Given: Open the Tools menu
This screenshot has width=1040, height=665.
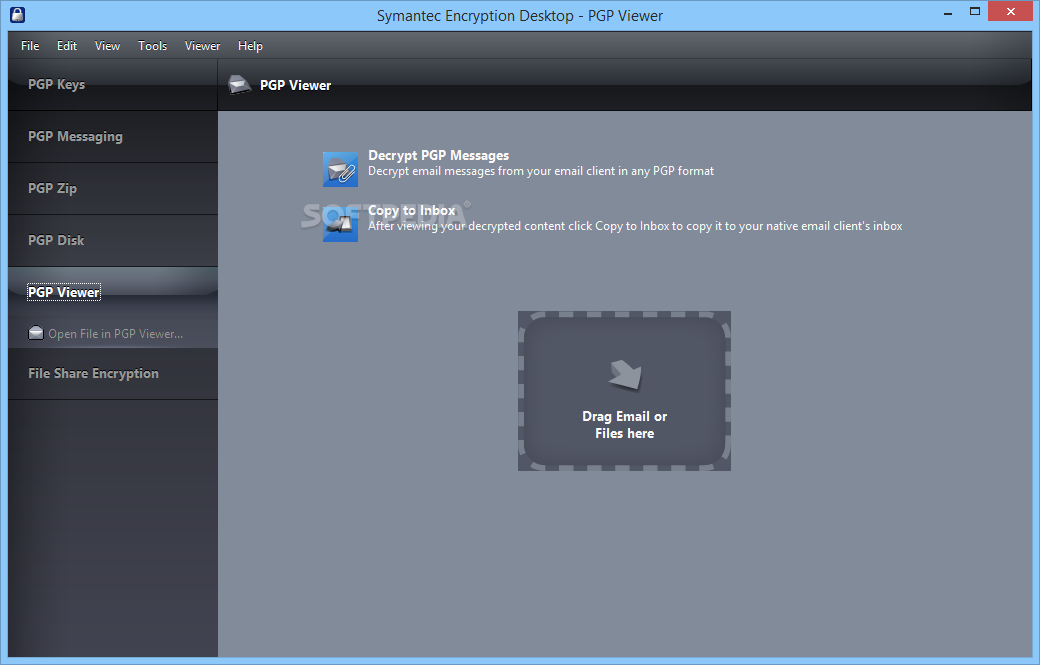Looking at the screenshot, I should coord(152,46).
